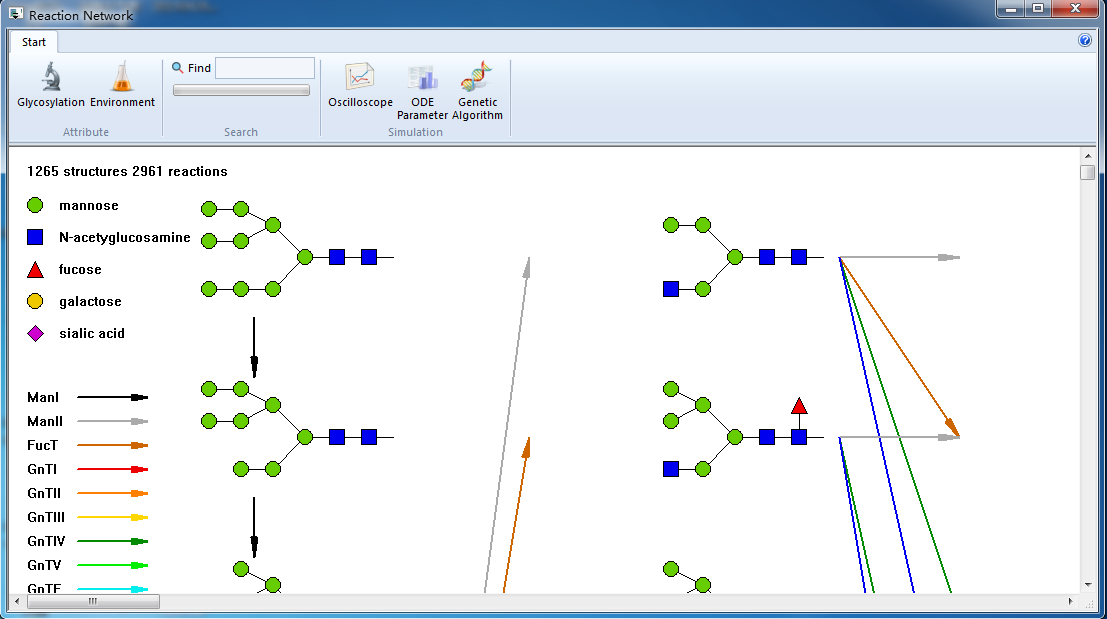1107x619 pixels.
Task: Click the 'GnTV' enzyme label
Action: pos(44,565)
